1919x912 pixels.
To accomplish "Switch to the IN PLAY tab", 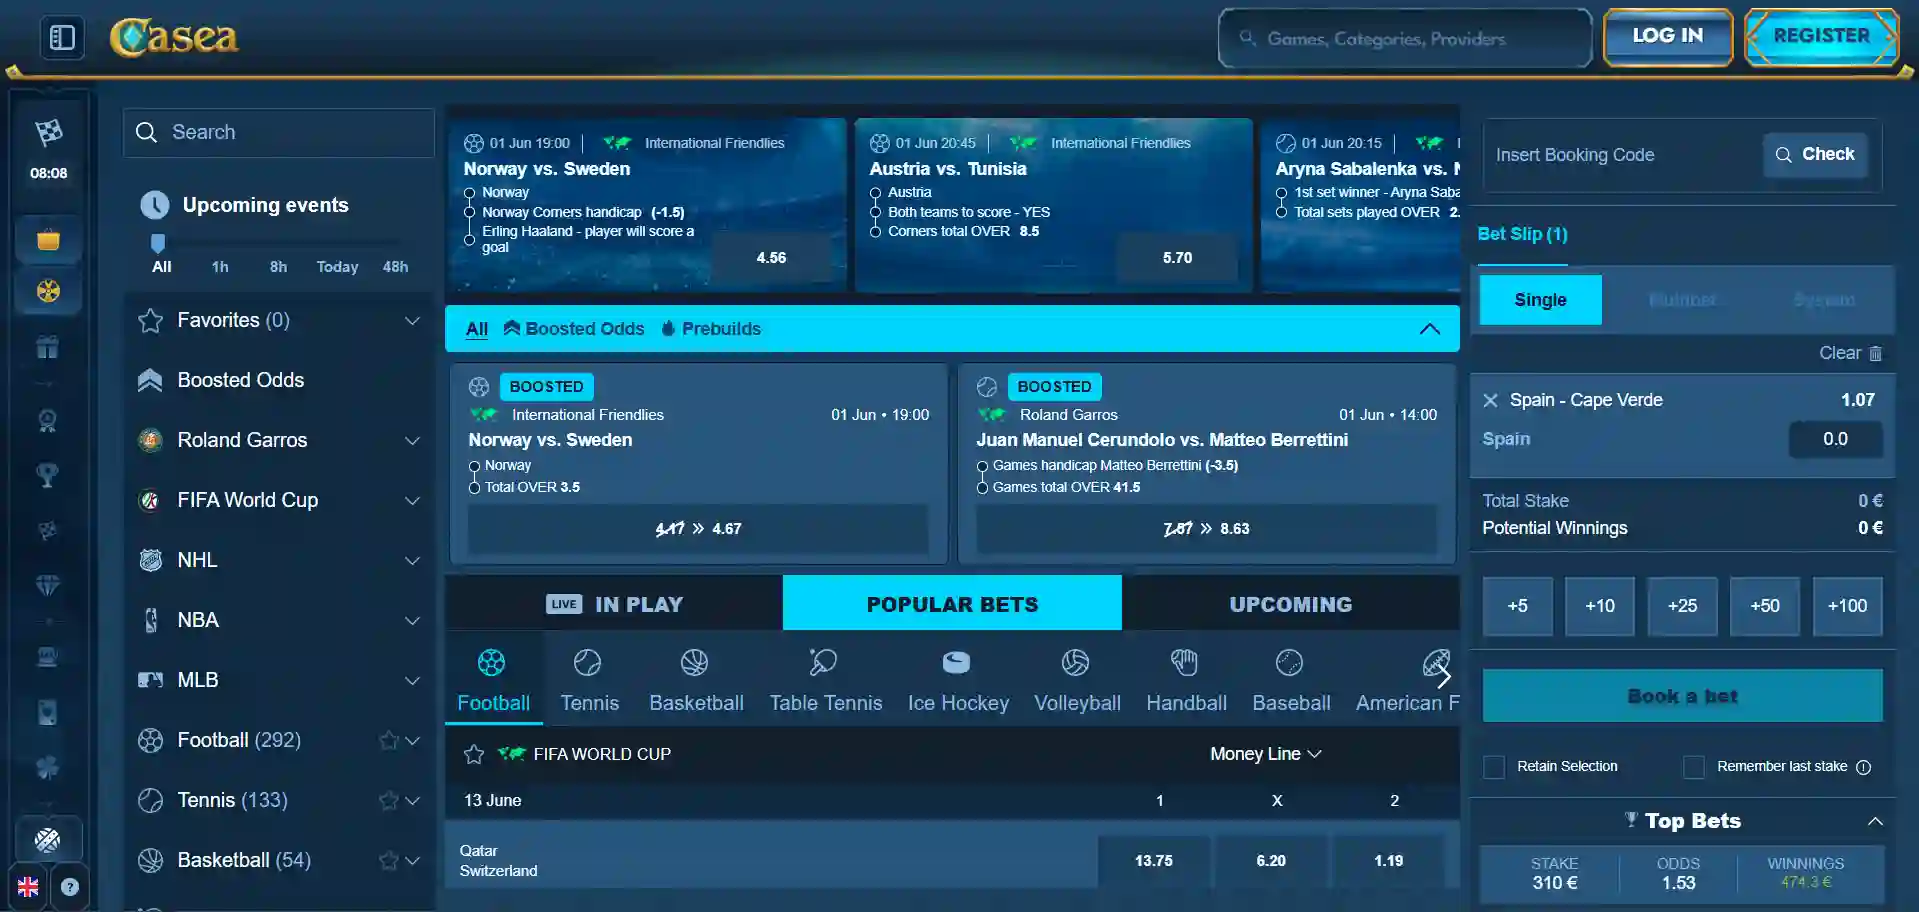I will [614, 603].
